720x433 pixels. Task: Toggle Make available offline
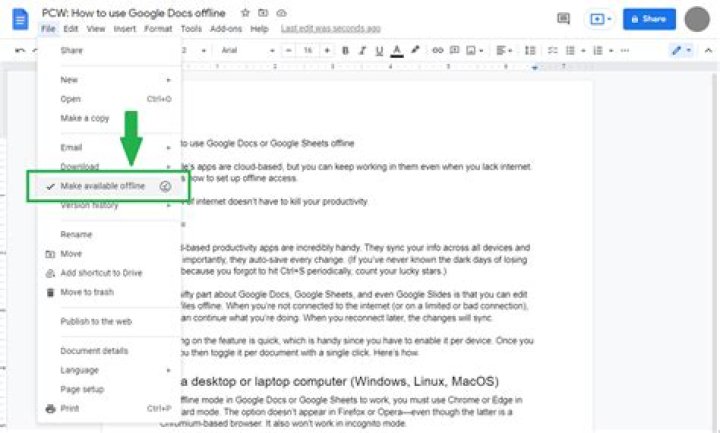(x=109, y=186)
